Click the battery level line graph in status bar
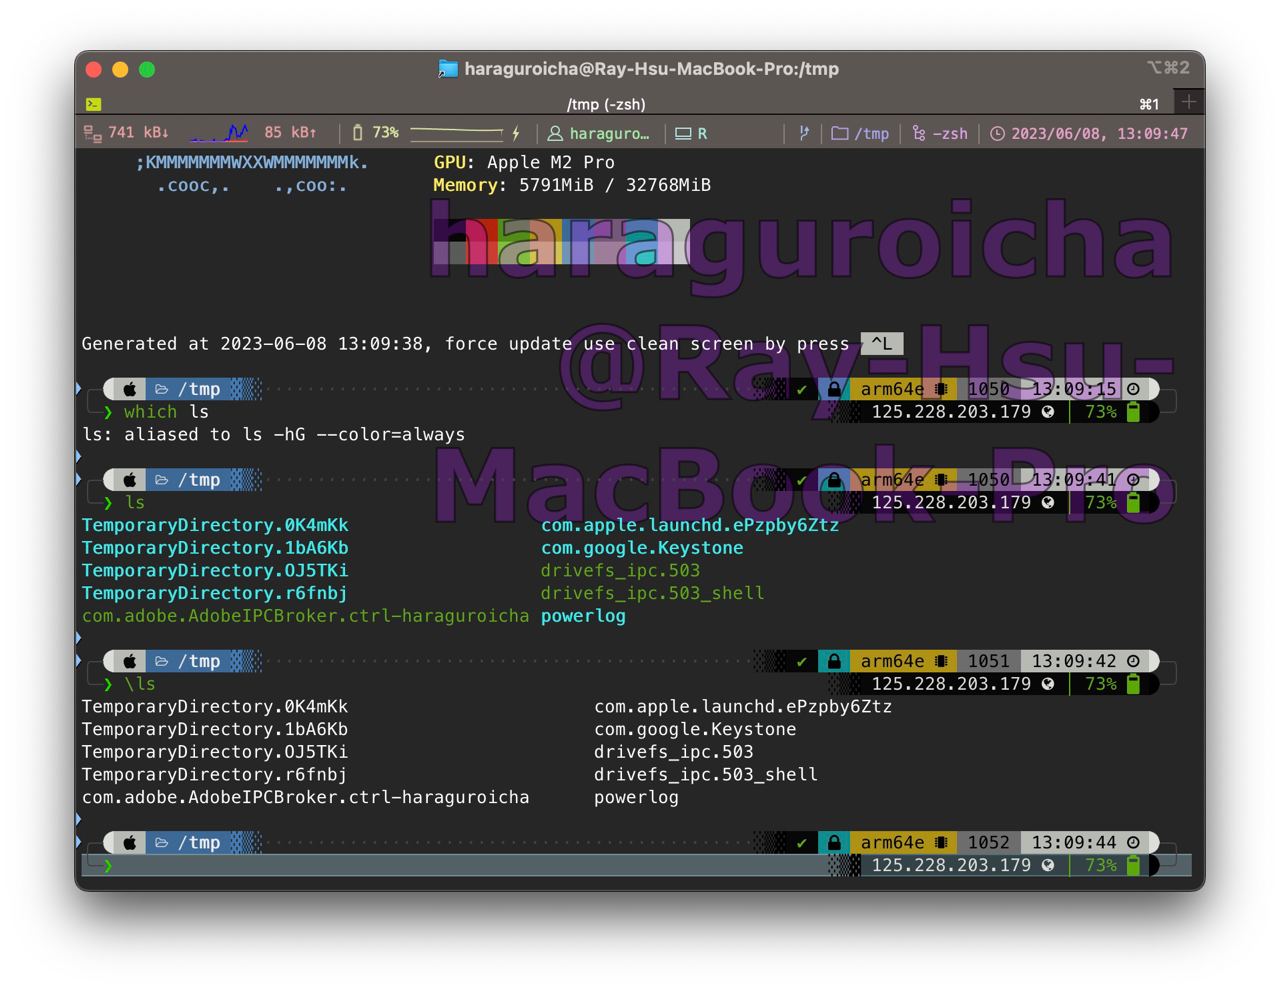The height and width of the screenshot is (990, 1280). point(457,132)
